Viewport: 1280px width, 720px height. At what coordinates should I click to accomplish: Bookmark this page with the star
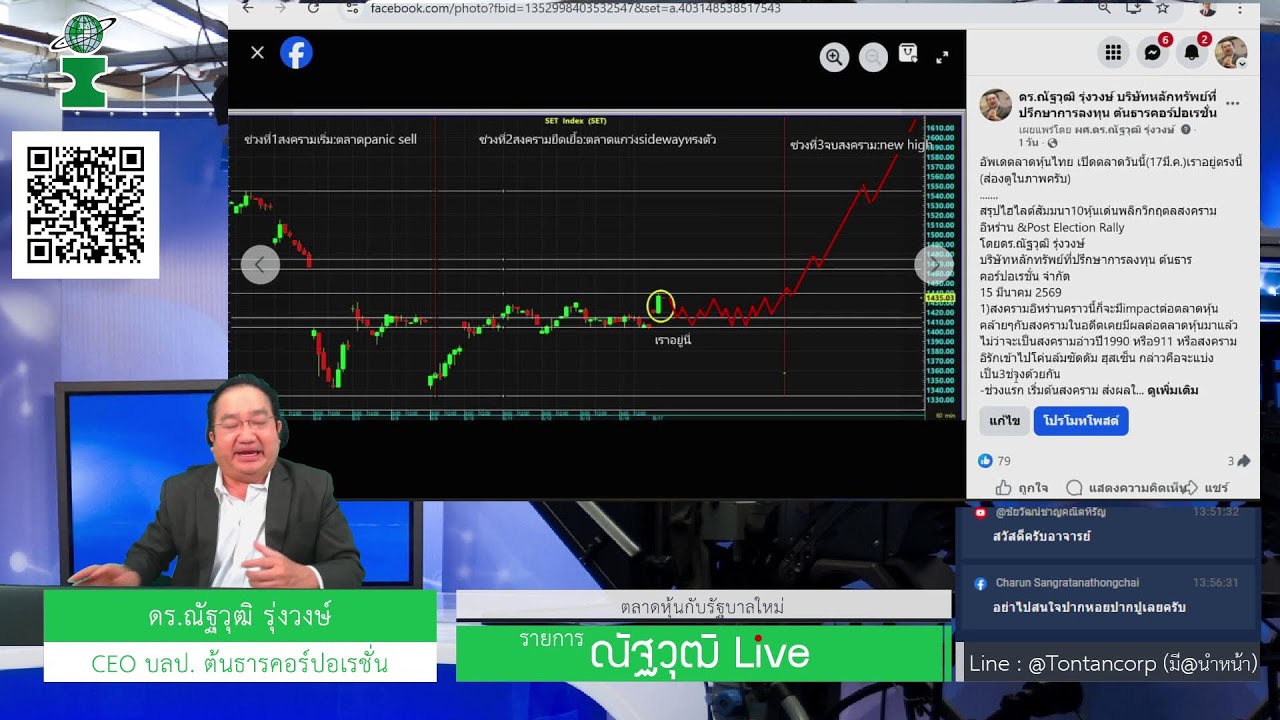click(1162, 8)
